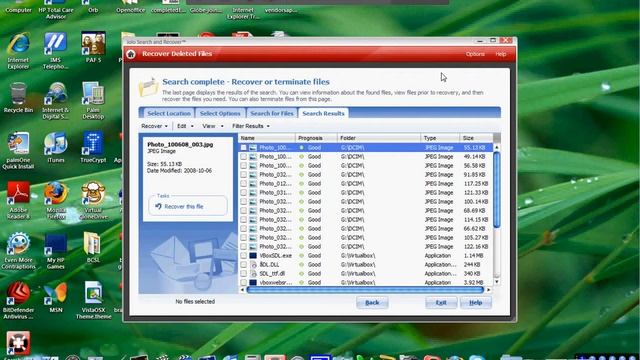Open the Recover dropdown menu

tap(154, 126)
